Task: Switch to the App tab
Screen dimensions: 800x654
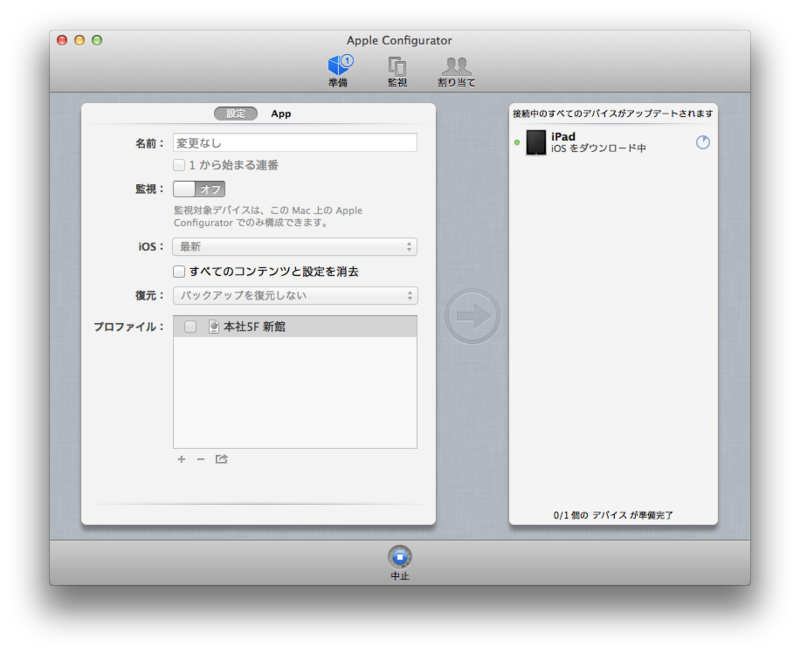Action: (x=281, y=114)
